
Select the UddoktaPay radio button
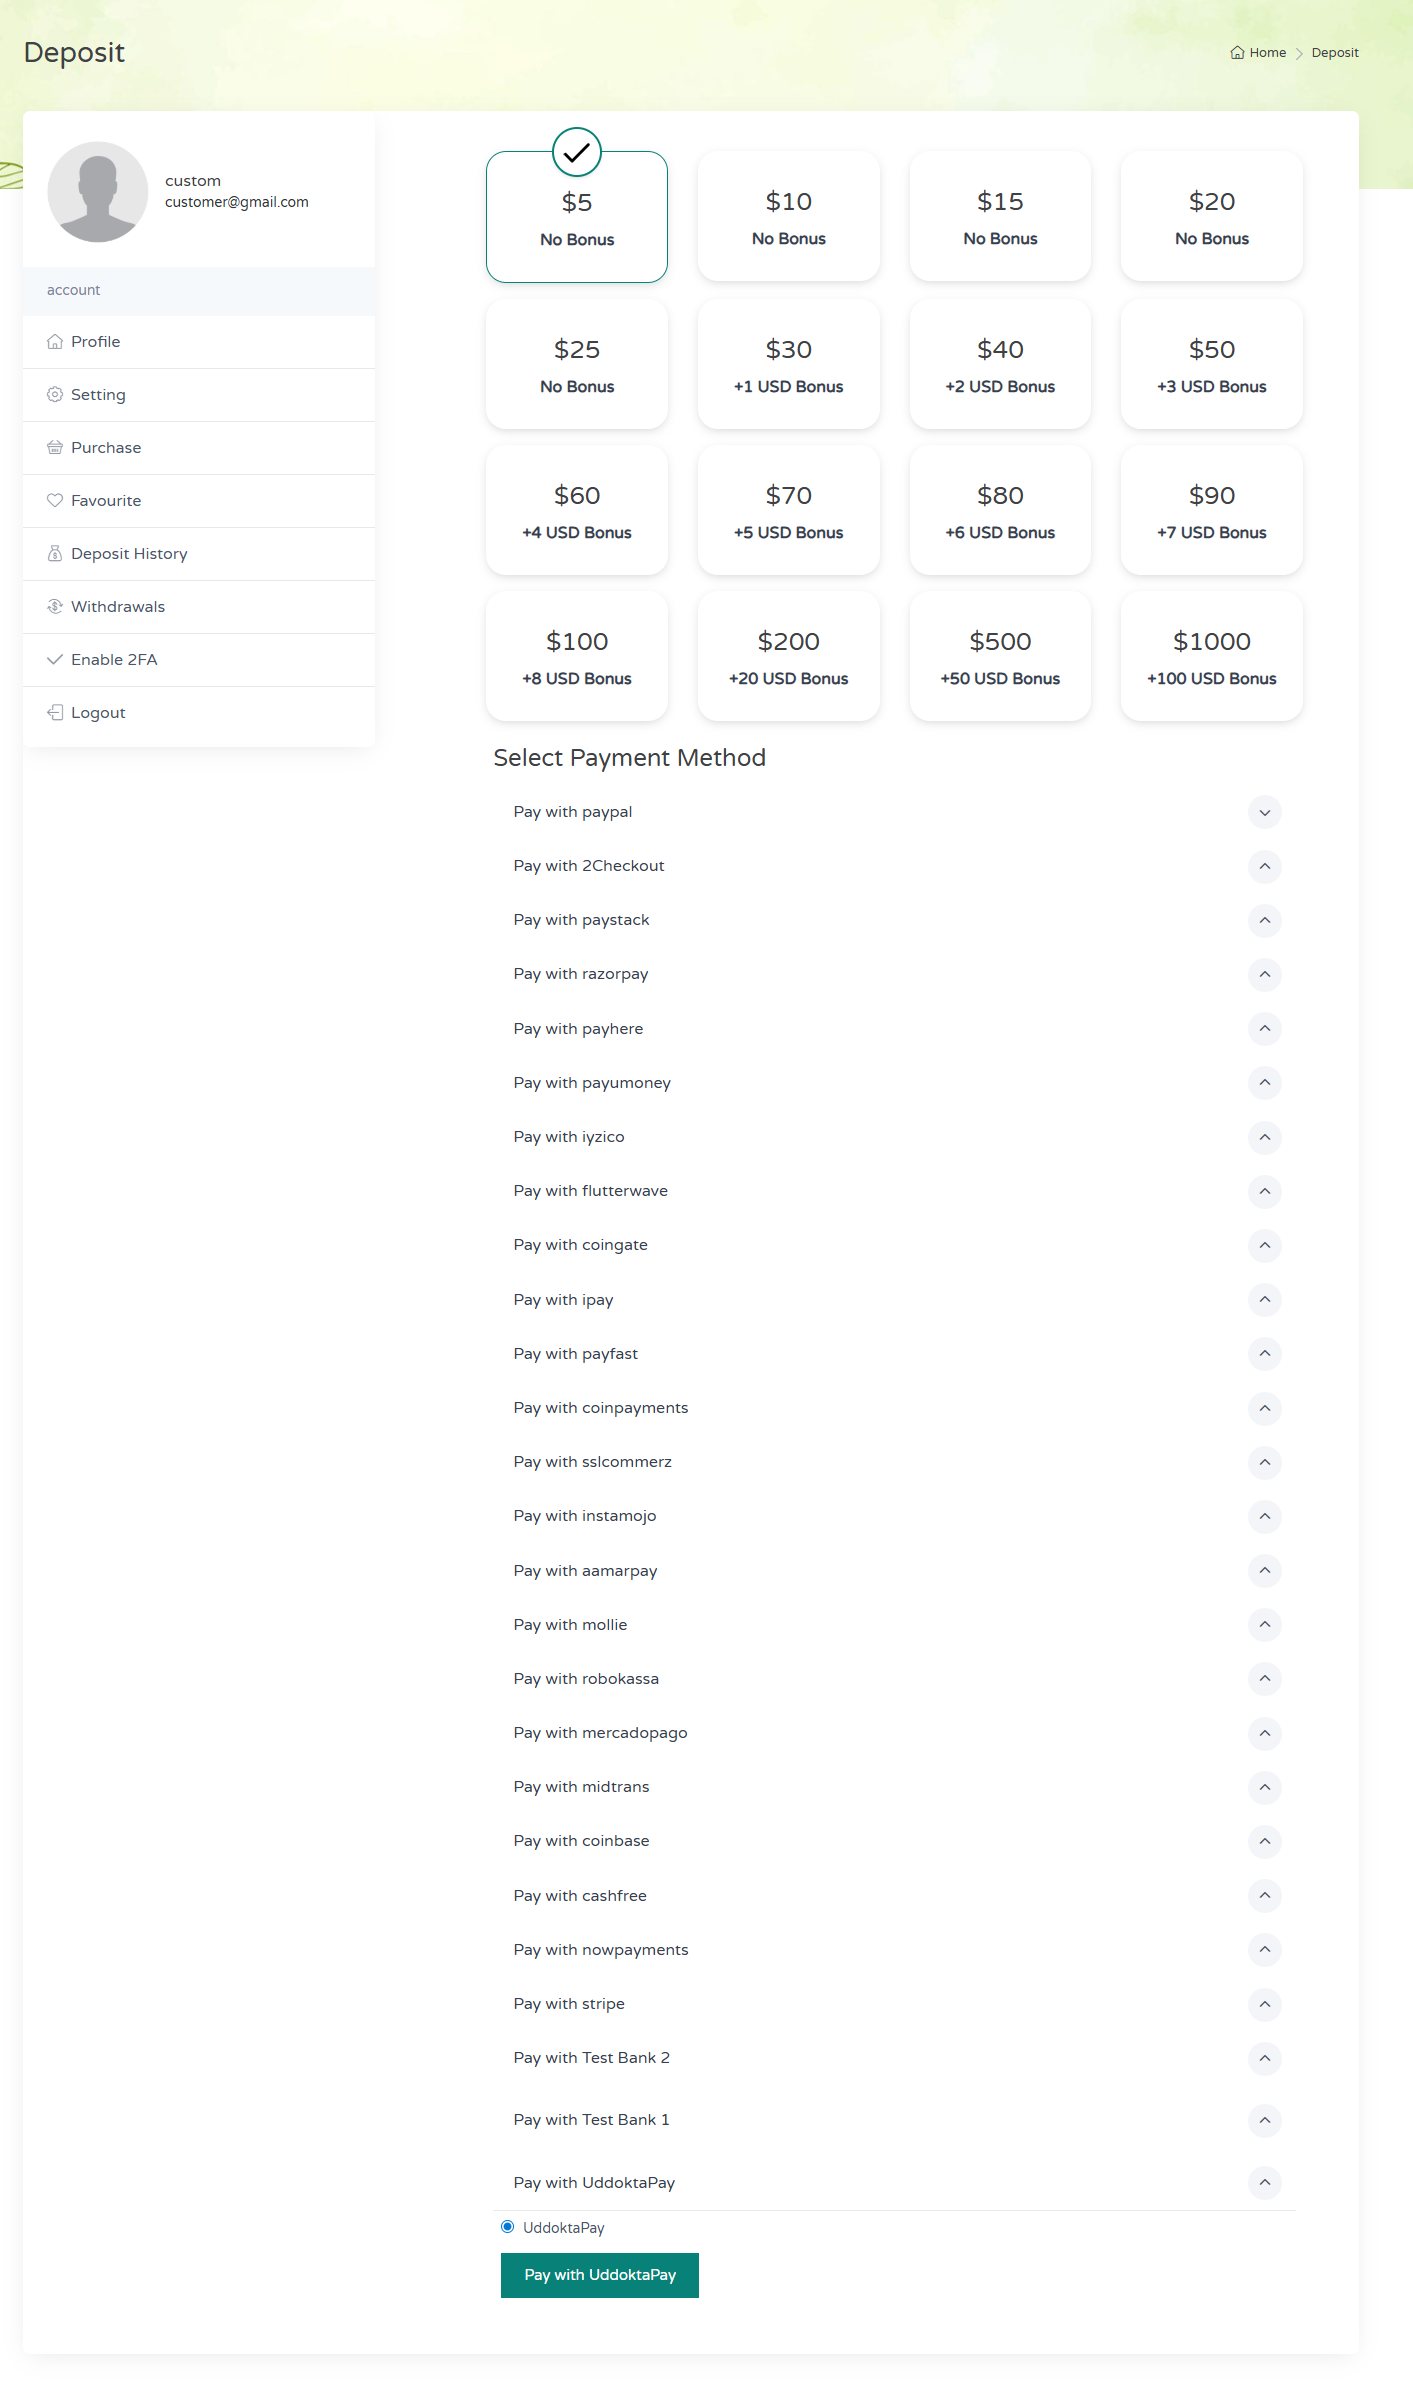pyautogui.click(x=508, y=2227)
